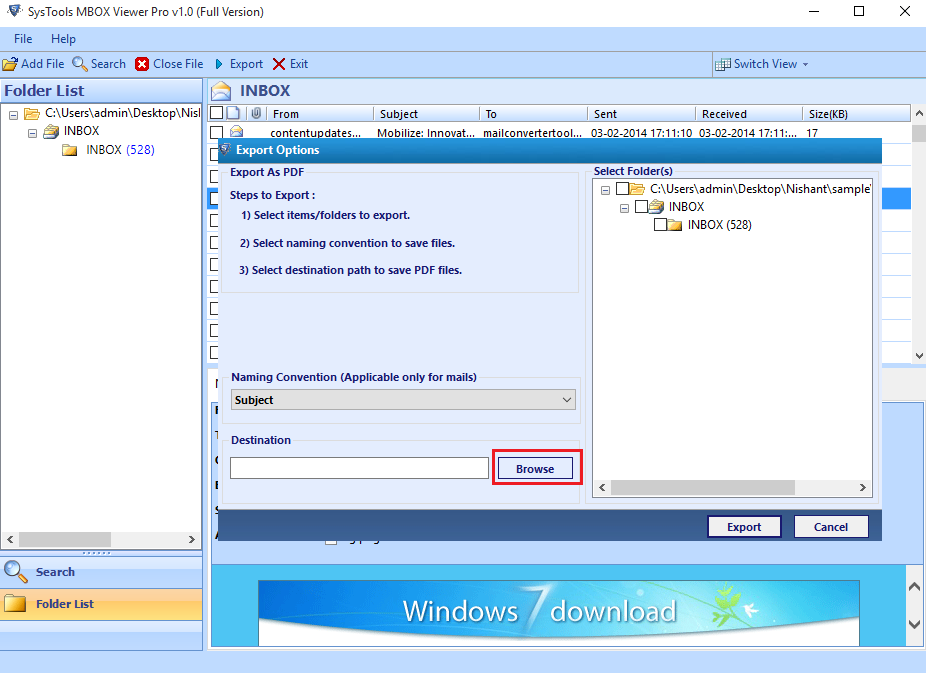The width and height of the screenshot is (926, 673).
Task: Click the preview pane scroll-up arrow
Action: coord(914,587)
